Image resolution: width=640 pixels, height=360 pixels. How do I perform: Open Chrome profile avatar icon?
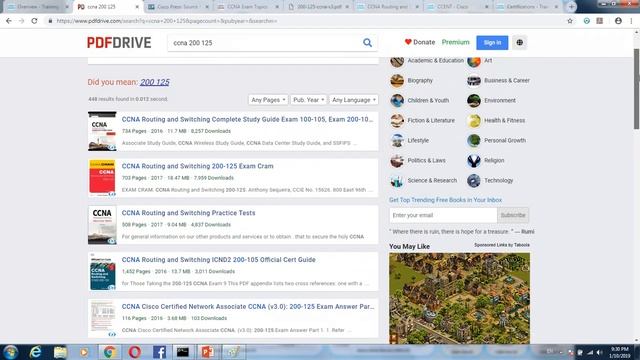[618, 21]
